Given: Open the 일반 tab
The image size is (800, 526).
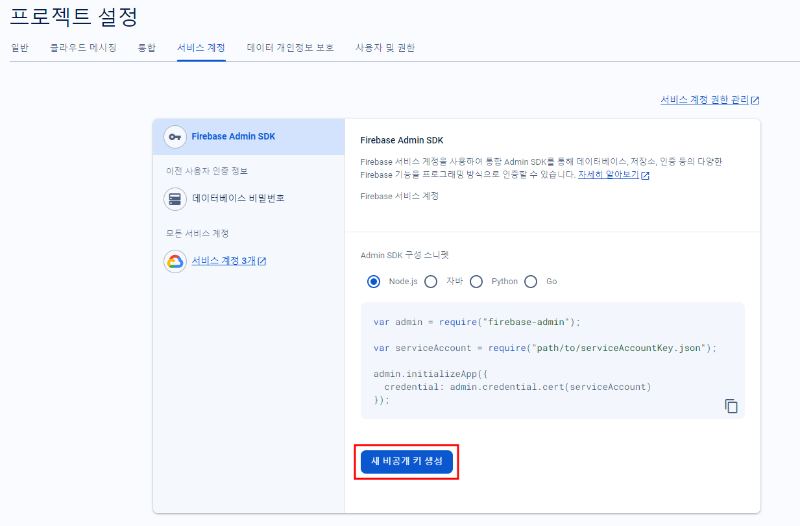Looking at the screenshot, I should click(x=20, y=48).
